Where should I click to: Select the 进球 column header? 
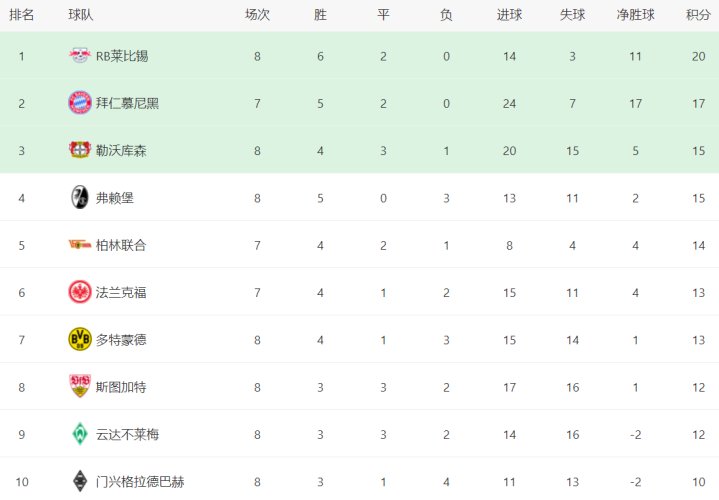(509, 15)
